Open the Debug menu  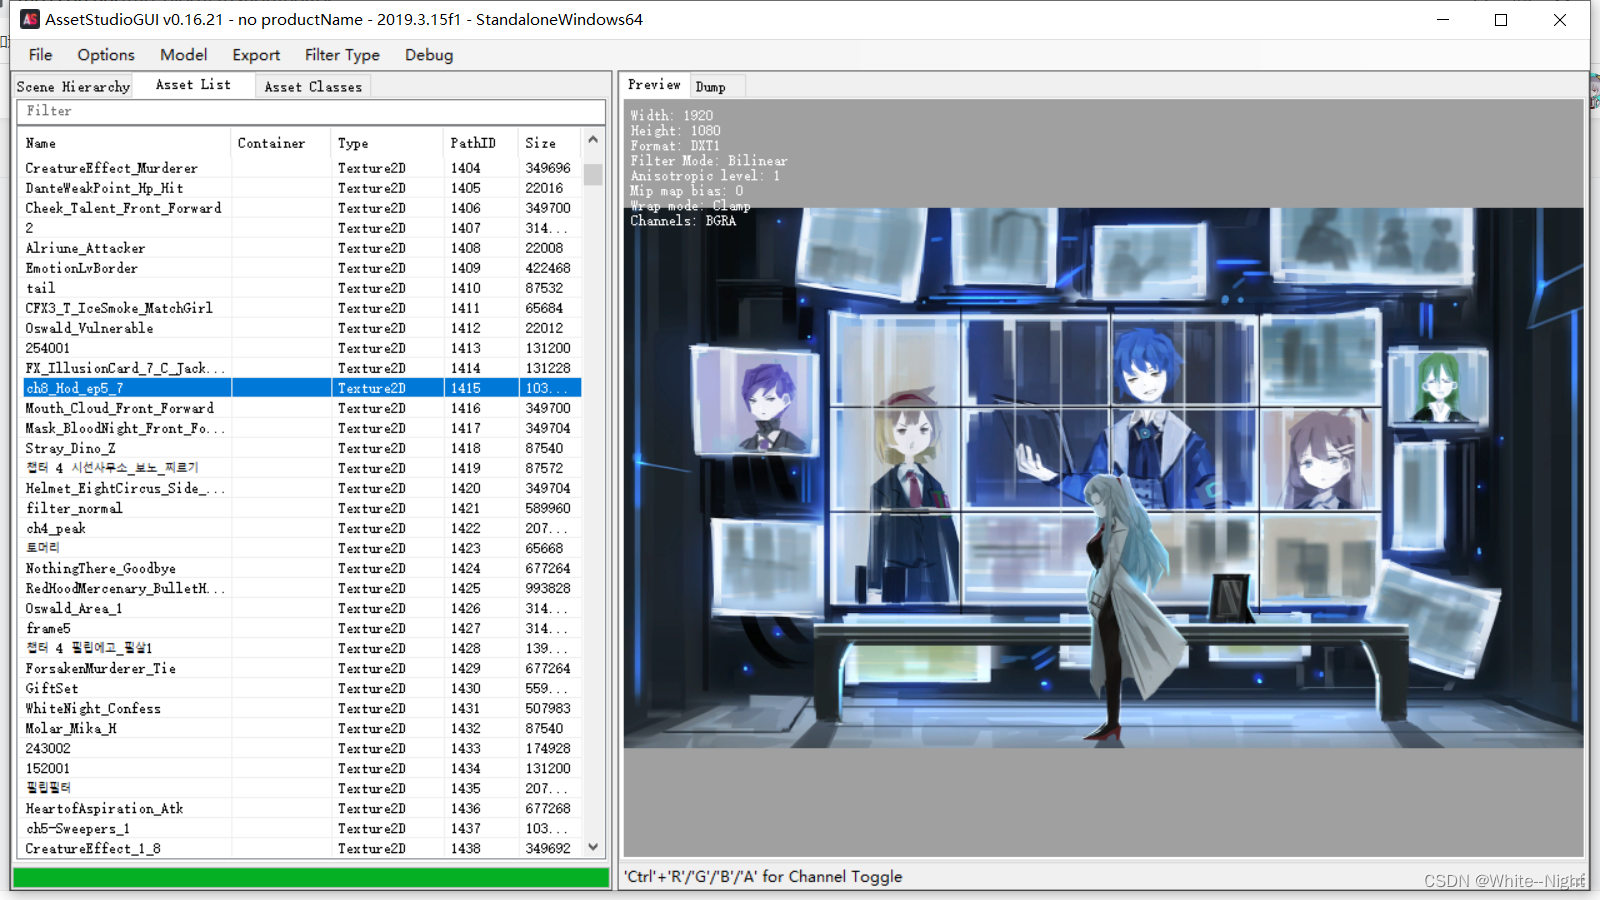click(x=429, y=55)
